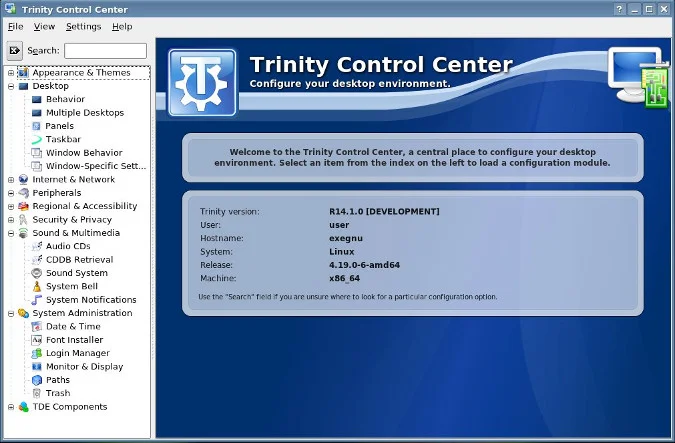Click the Behavior module icon

[37, 99]
